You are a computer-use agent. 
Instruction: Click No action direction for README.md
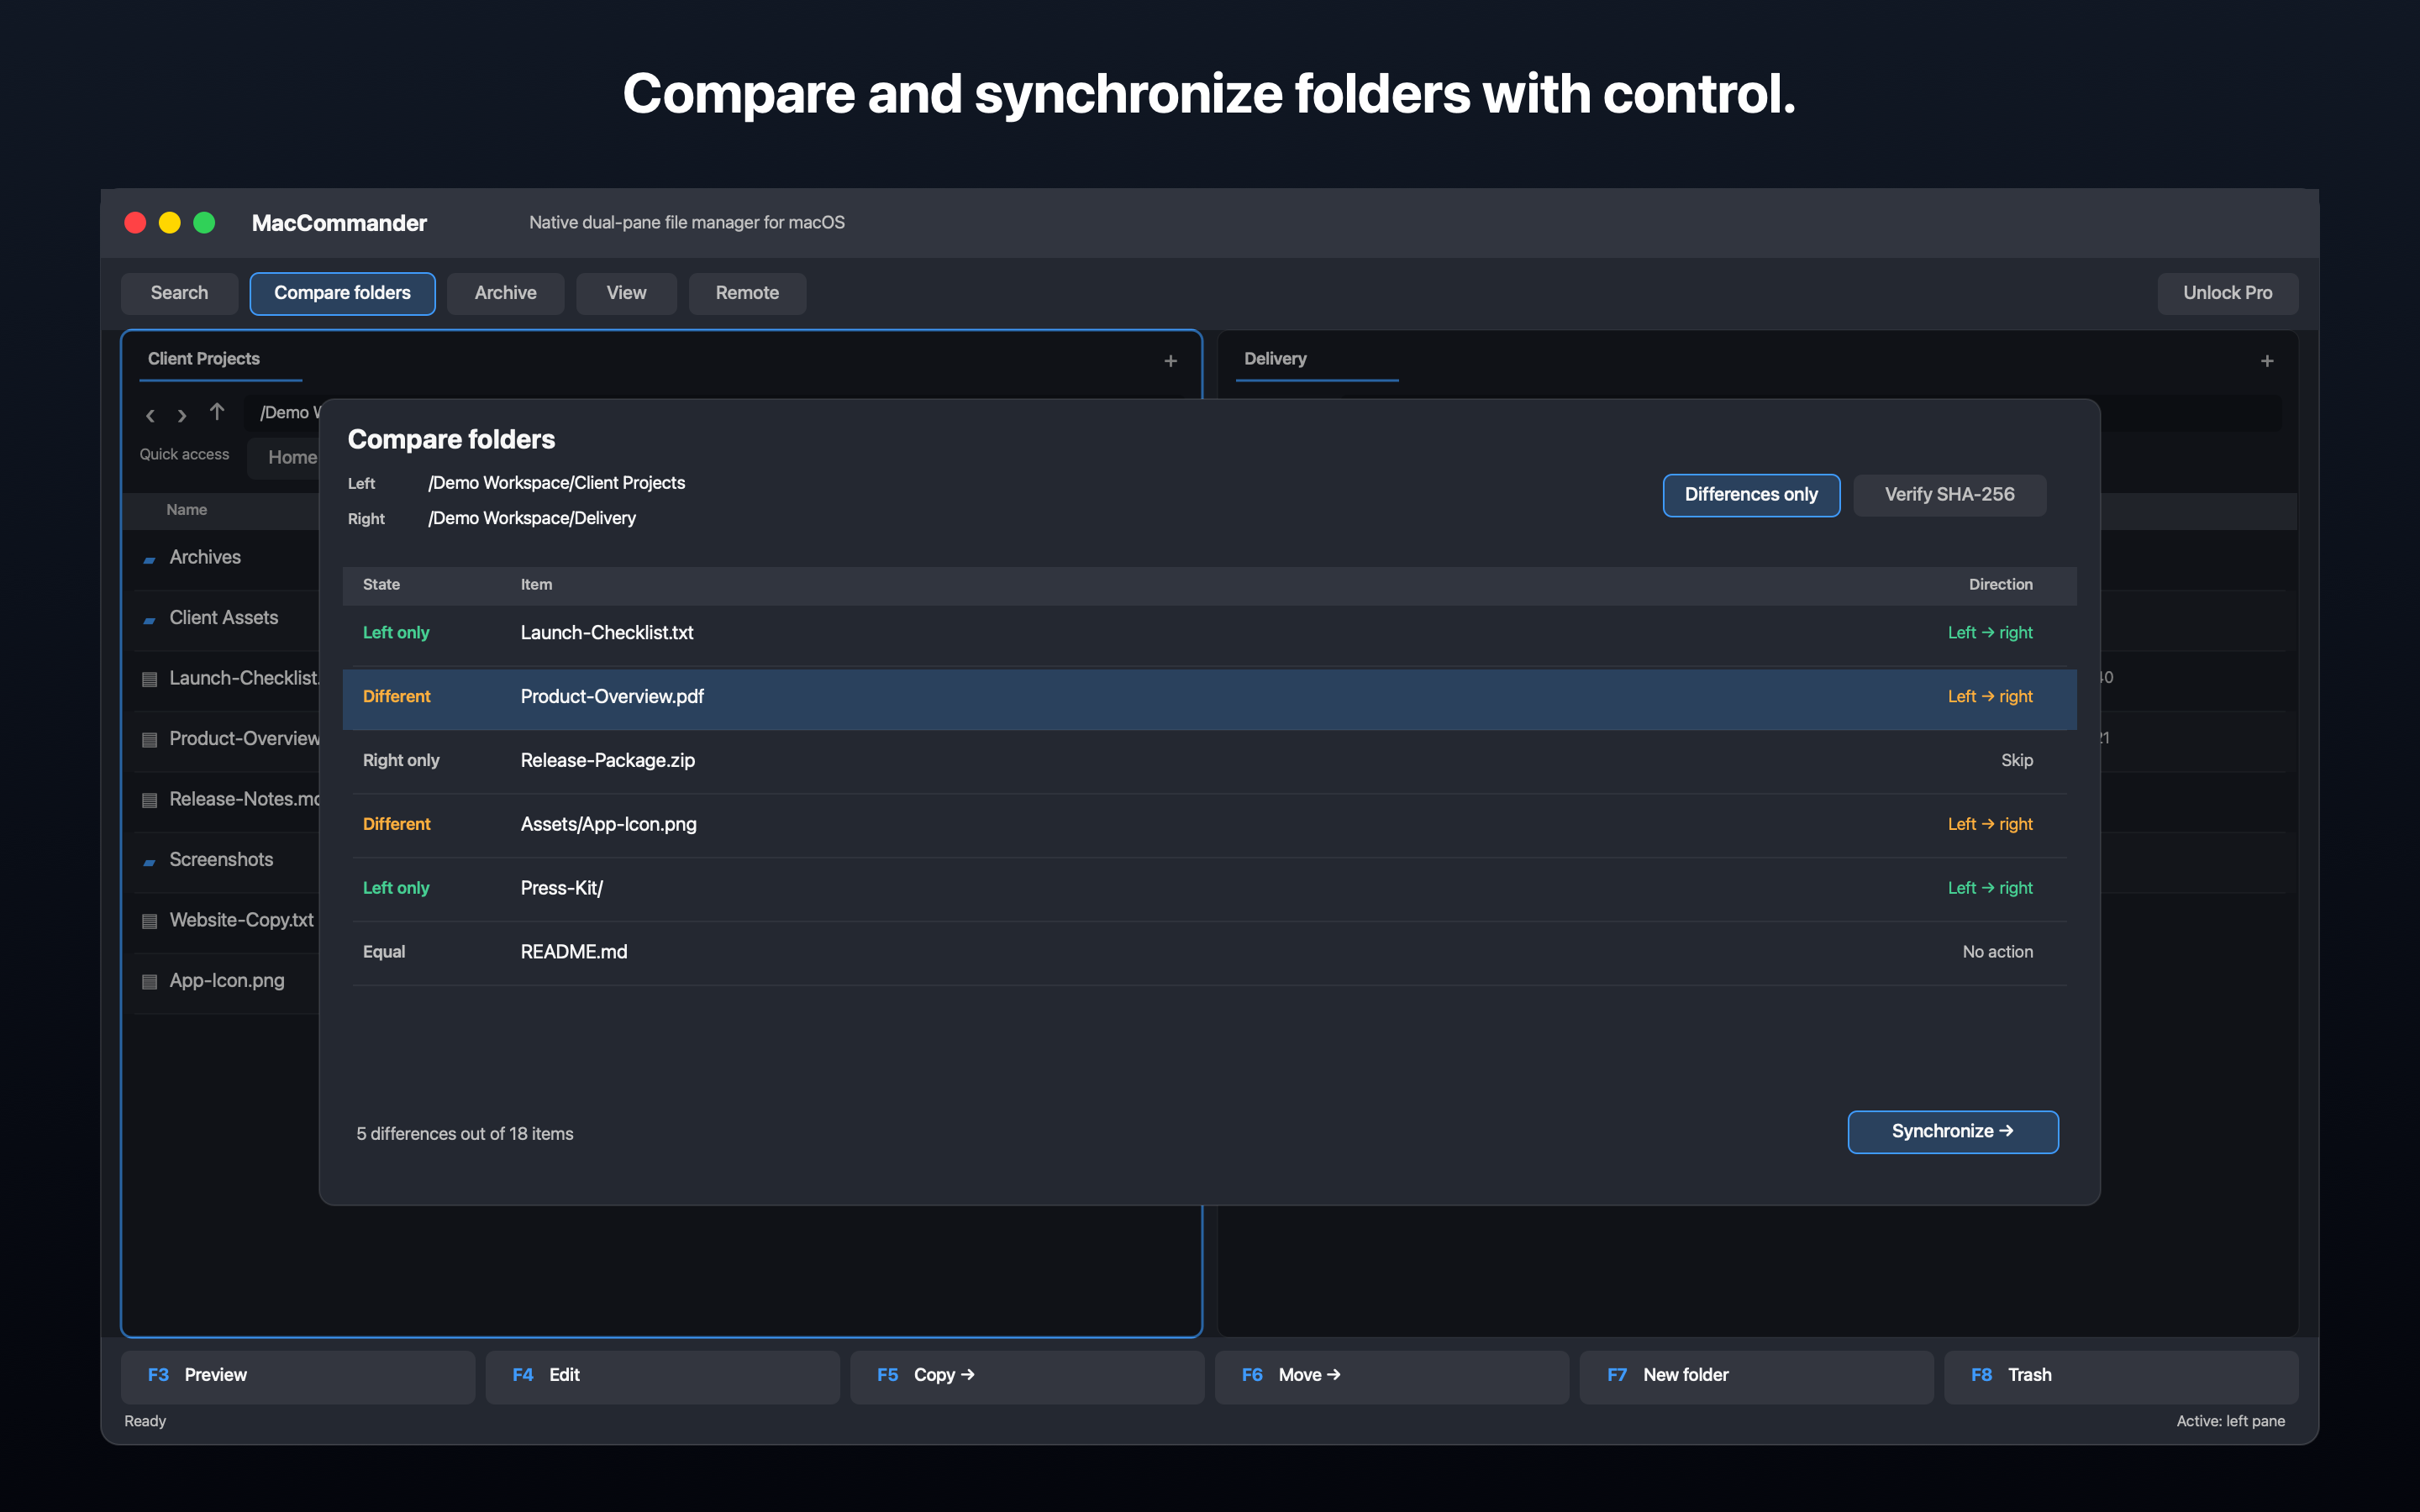click(x=1997, y=953)
